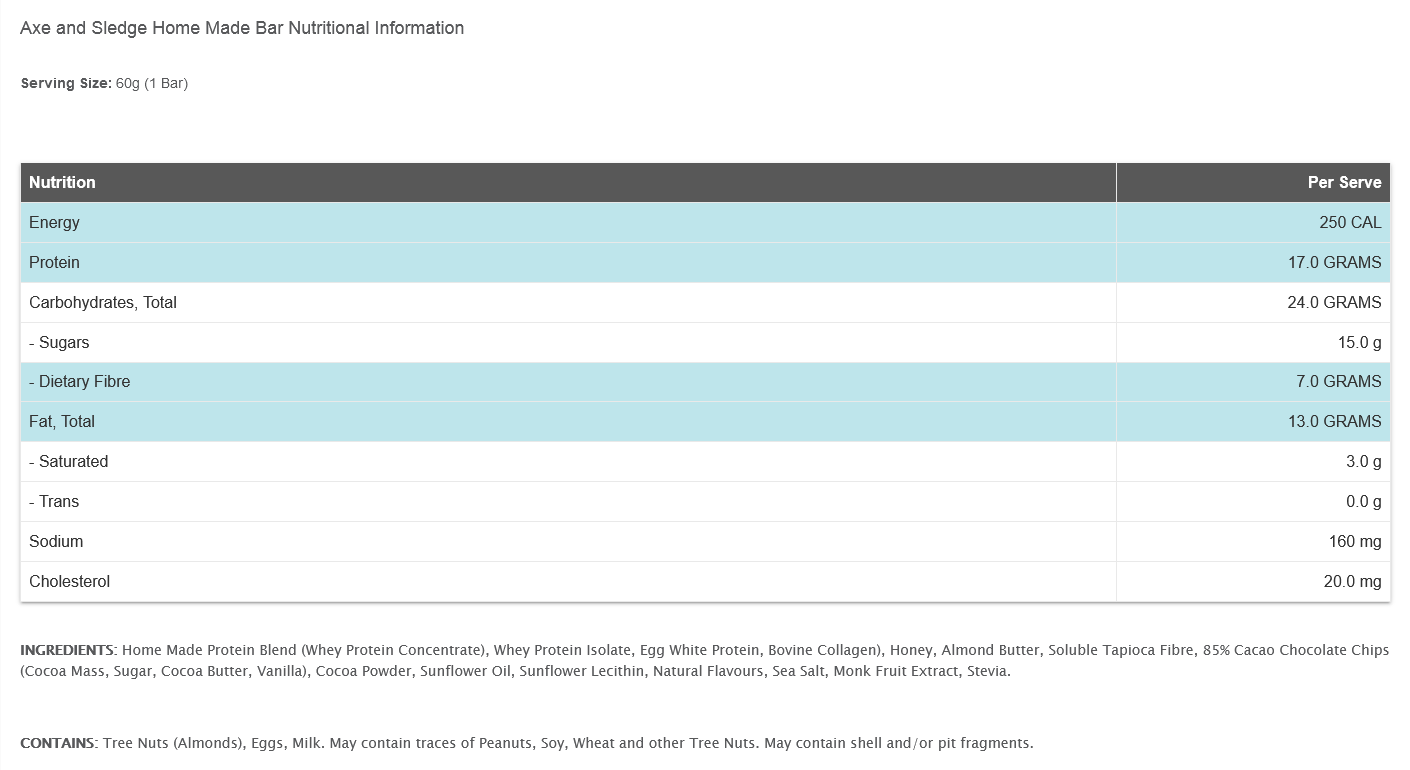Click the 13.0 GRAMS total fat value
This screenshot has width=1410, height=770.
tap(1334, 421)
